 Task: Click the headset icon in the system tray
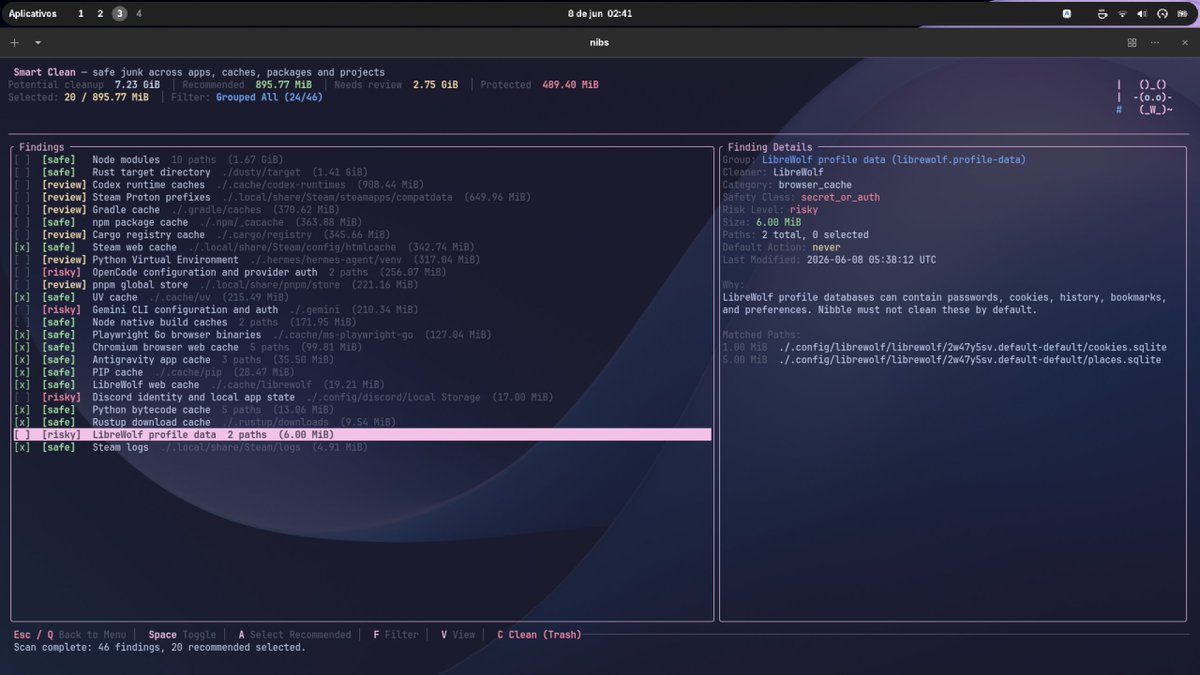click(x=1162, y=14)
